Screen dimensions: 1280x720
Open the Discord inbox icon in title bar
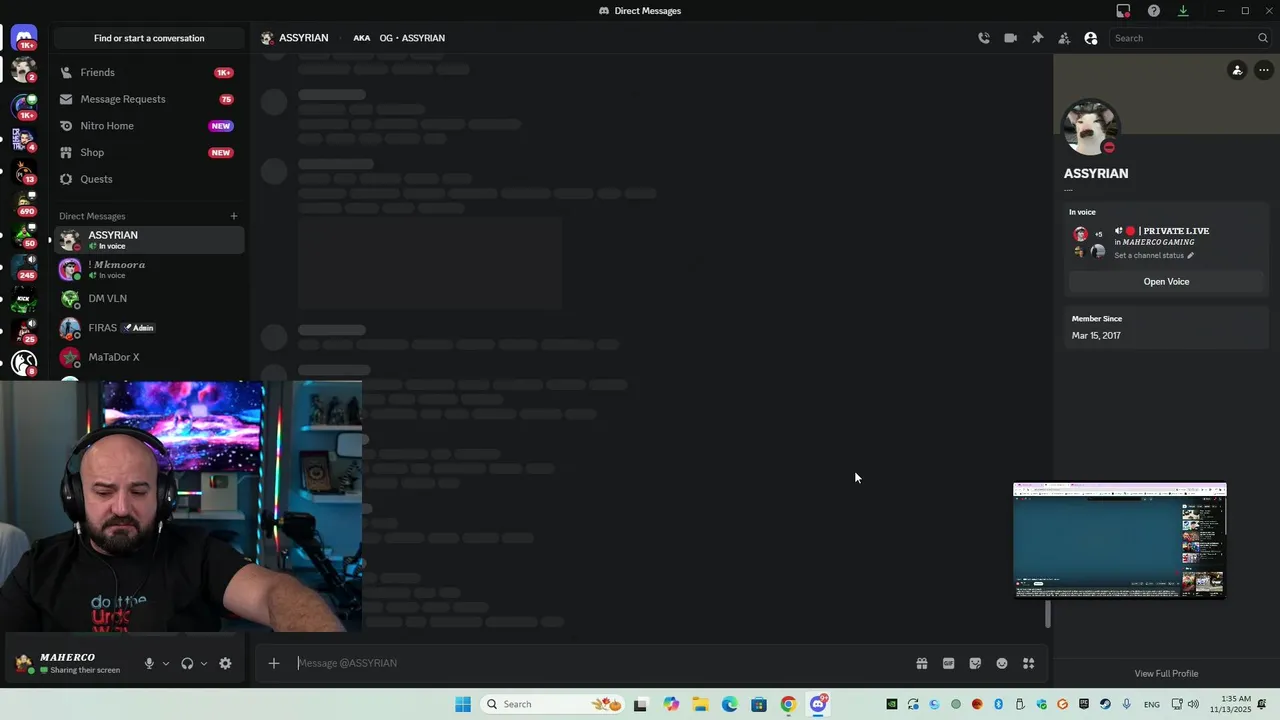[1123, 11]
